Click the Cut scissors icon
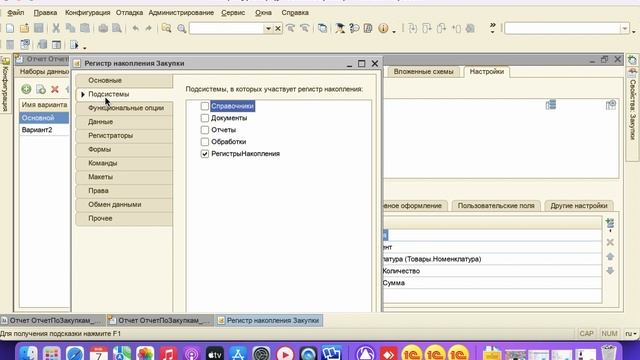 [56, 28]
